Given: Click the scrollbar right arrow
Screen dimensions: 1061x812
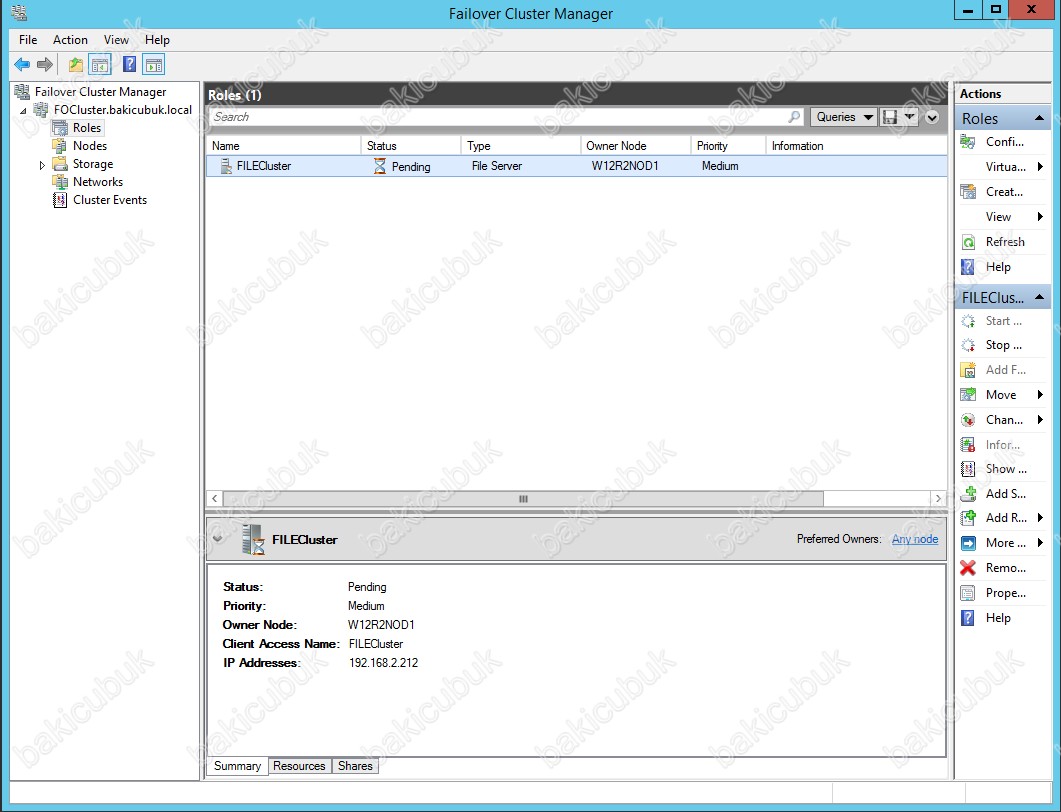Looking at the screenshot, I should coord(938,499).
